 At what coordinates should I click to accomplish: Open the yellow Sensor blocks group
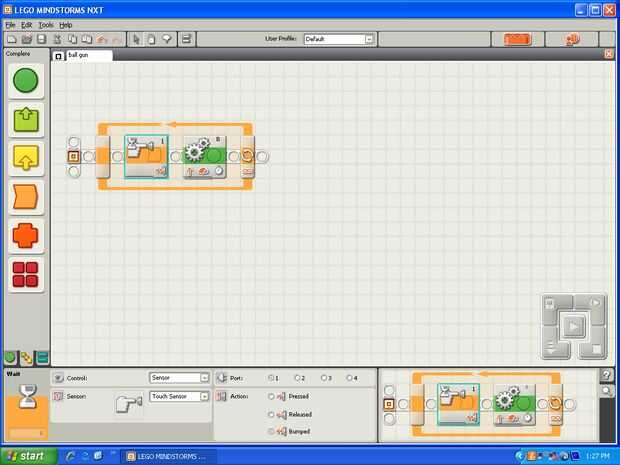(26, 158)
